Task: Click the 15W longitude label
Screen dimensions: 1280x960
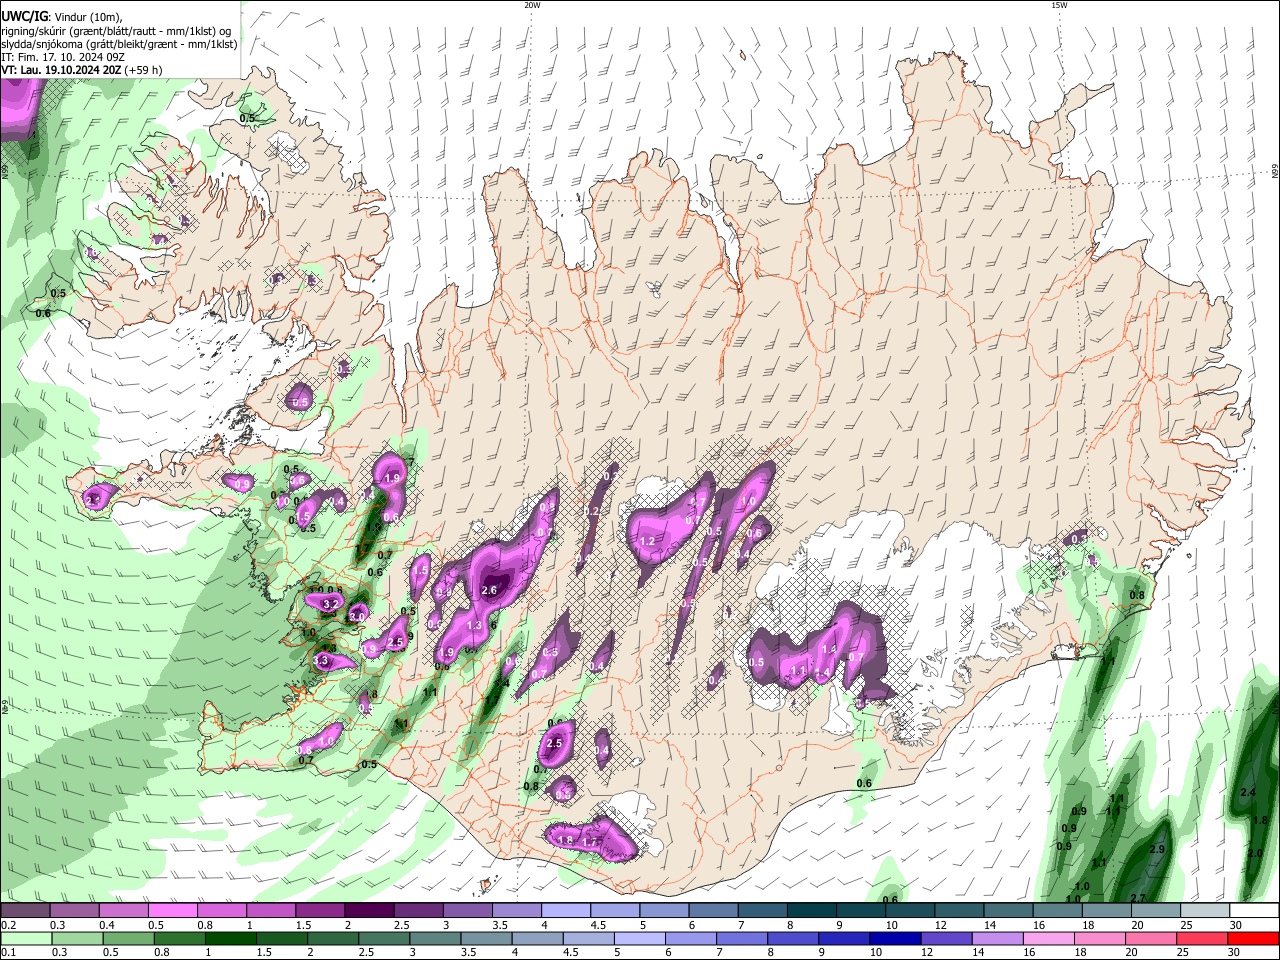Action: click(1059, 5)
